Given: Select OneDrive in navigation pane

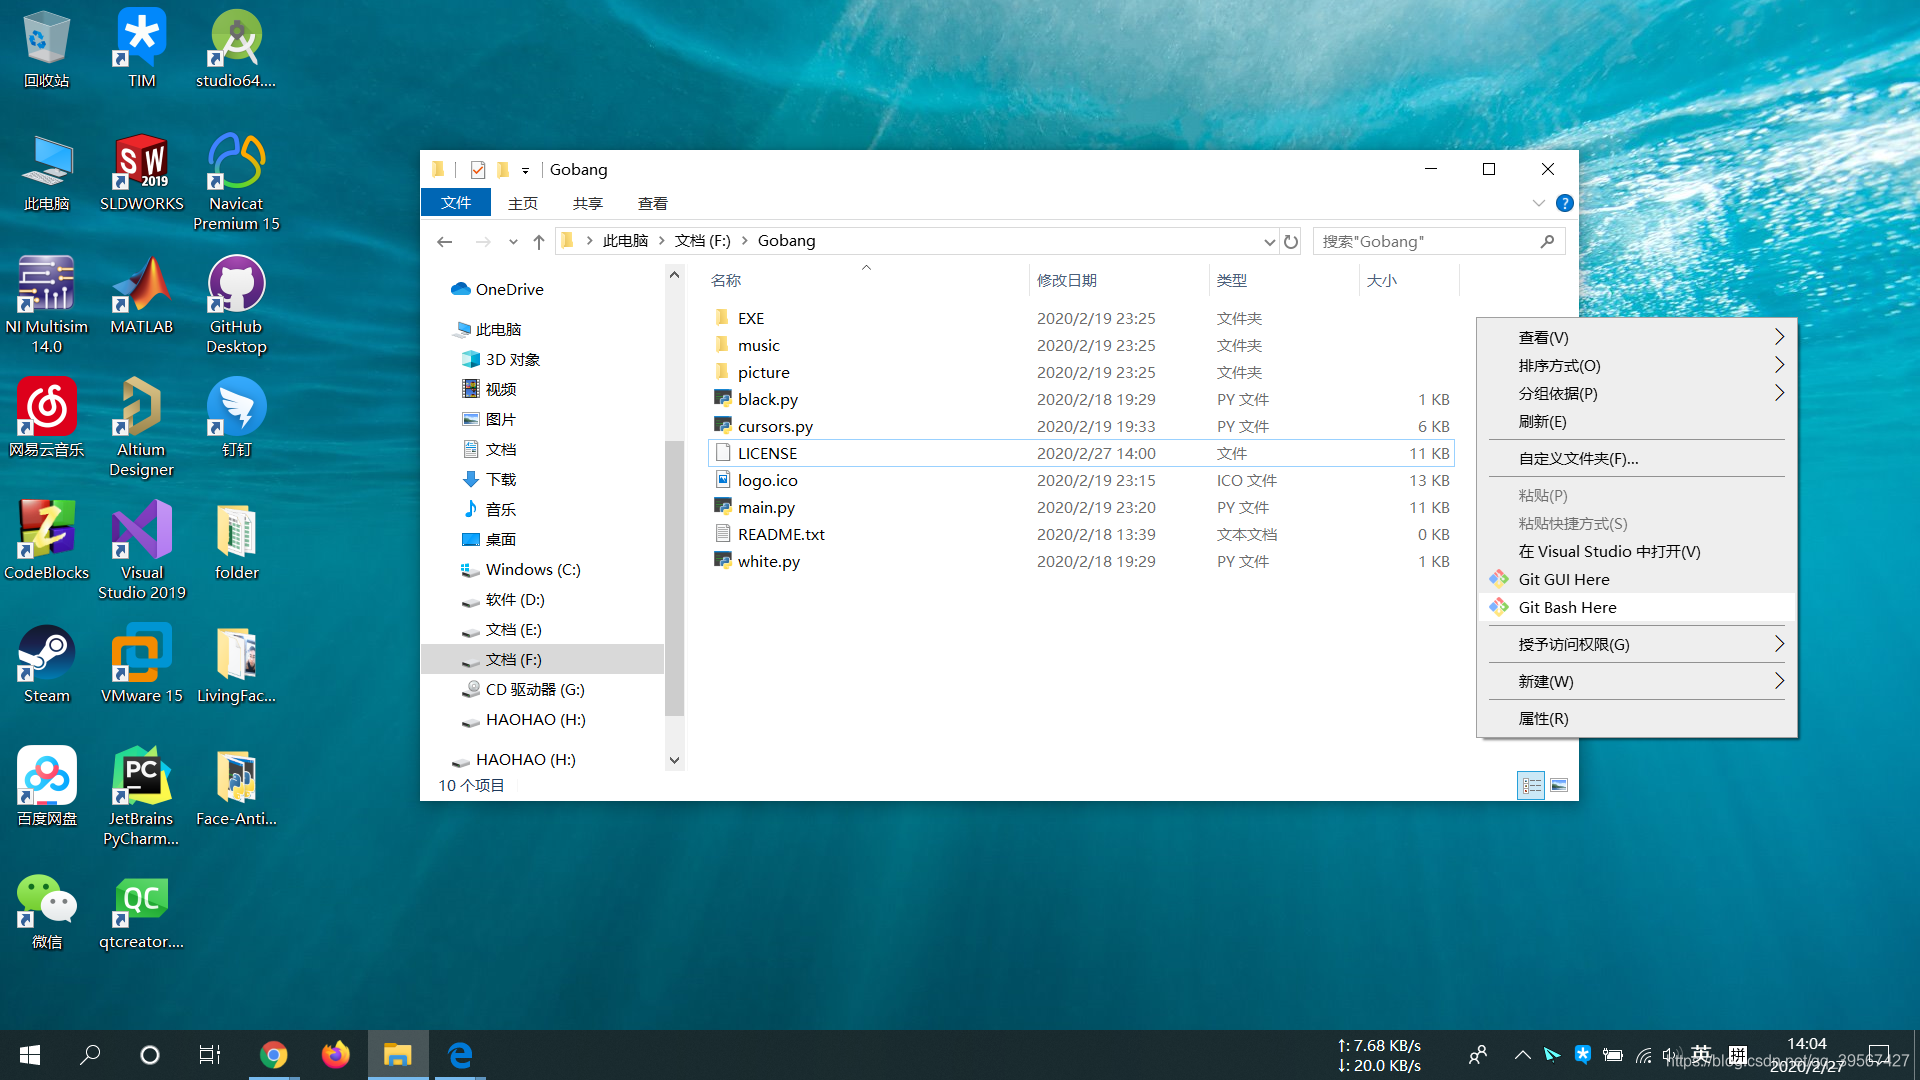Looking at the screenshot, I should point(510,289).
